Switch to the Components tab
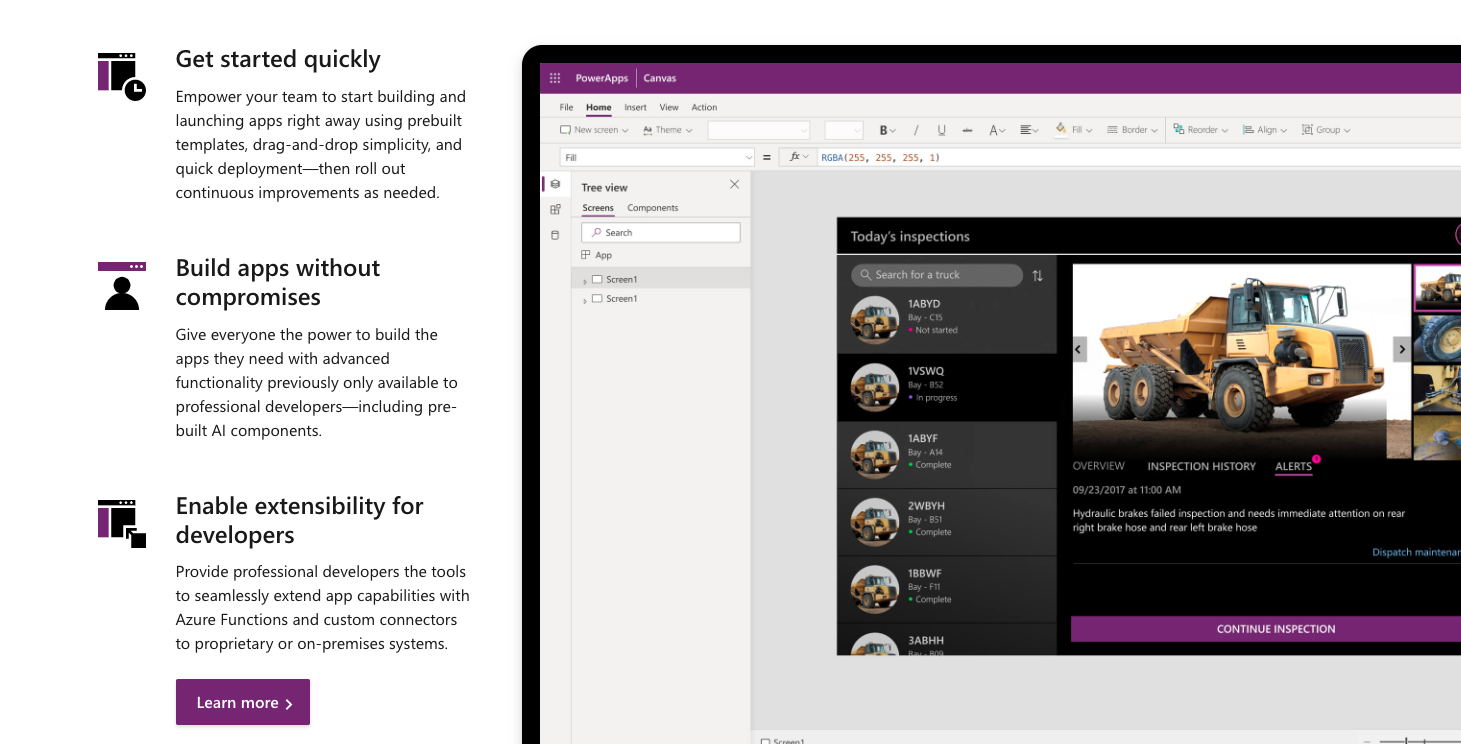The image size is (1461, 744). [x=652, y=208]
